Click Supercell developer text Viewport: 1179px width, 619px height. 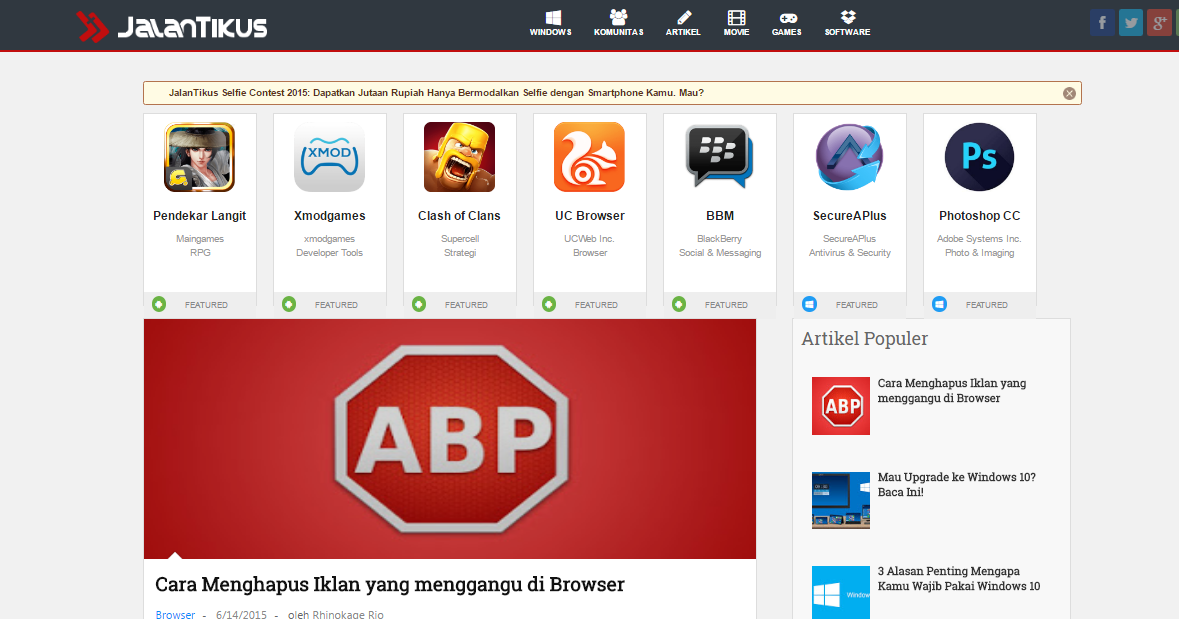459,238
